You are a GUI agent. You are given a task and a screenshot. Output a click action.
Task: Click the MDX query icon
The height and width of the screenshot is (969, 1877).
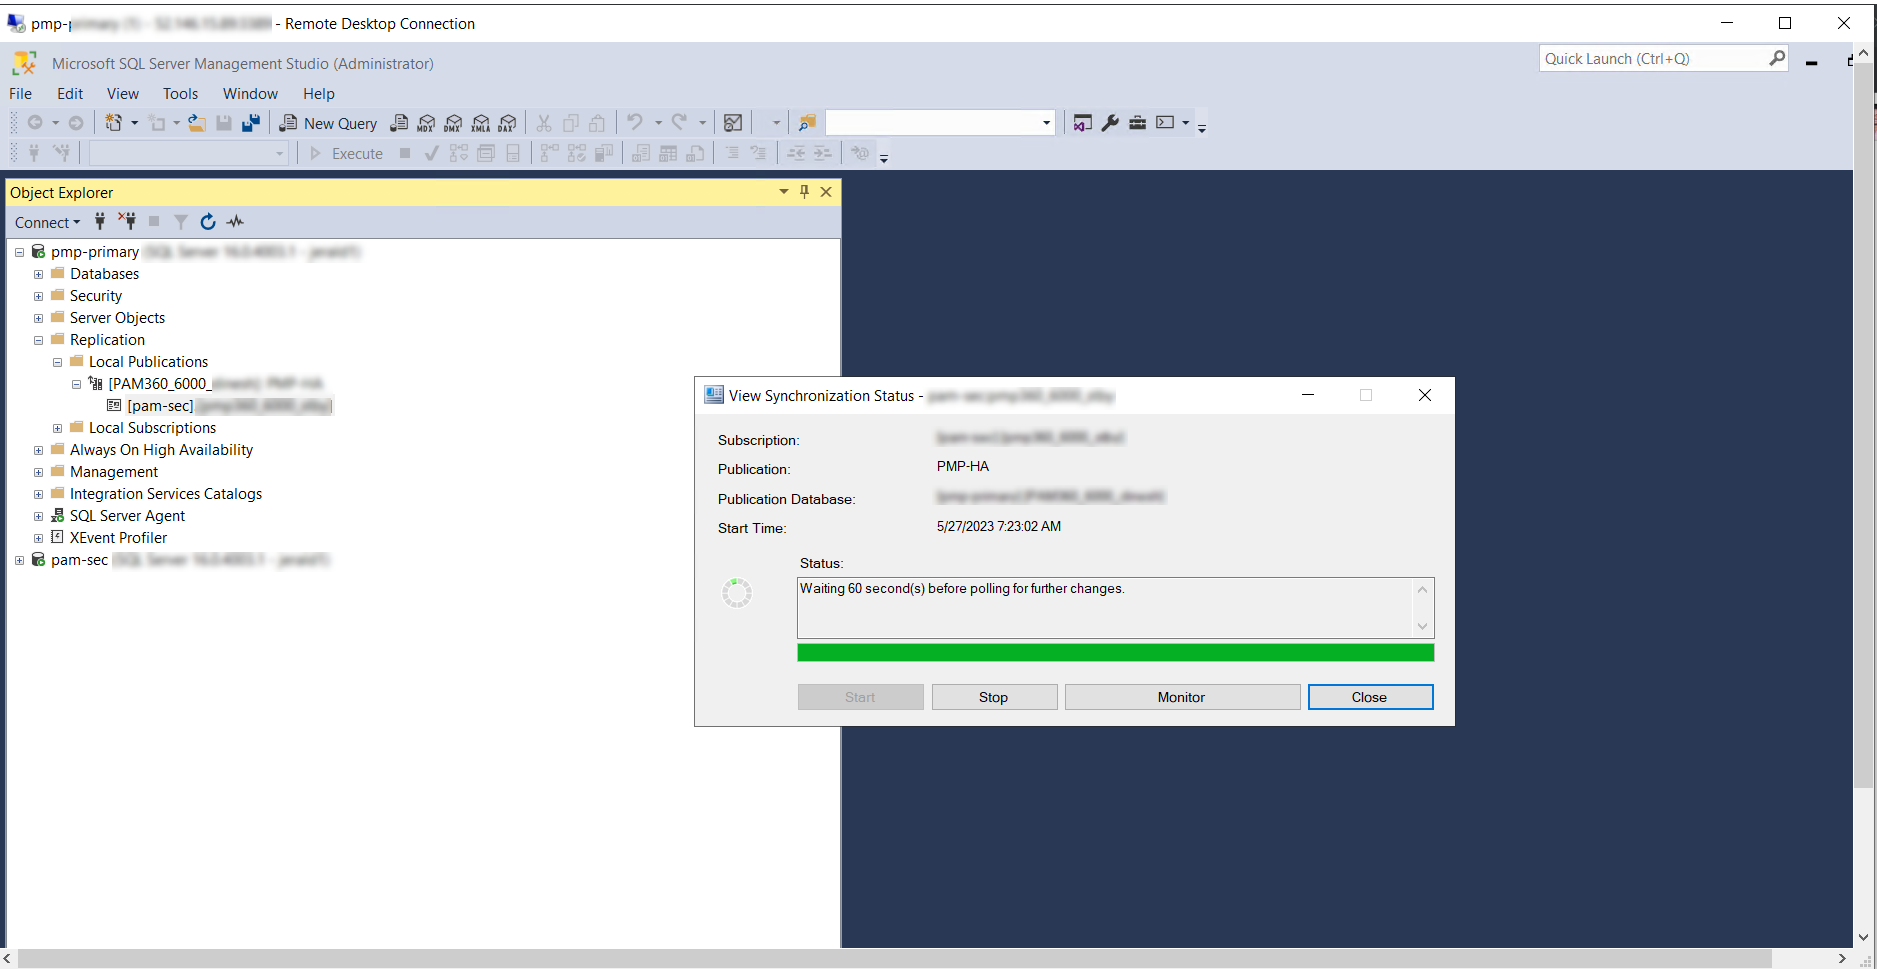[x=426, y=123]
